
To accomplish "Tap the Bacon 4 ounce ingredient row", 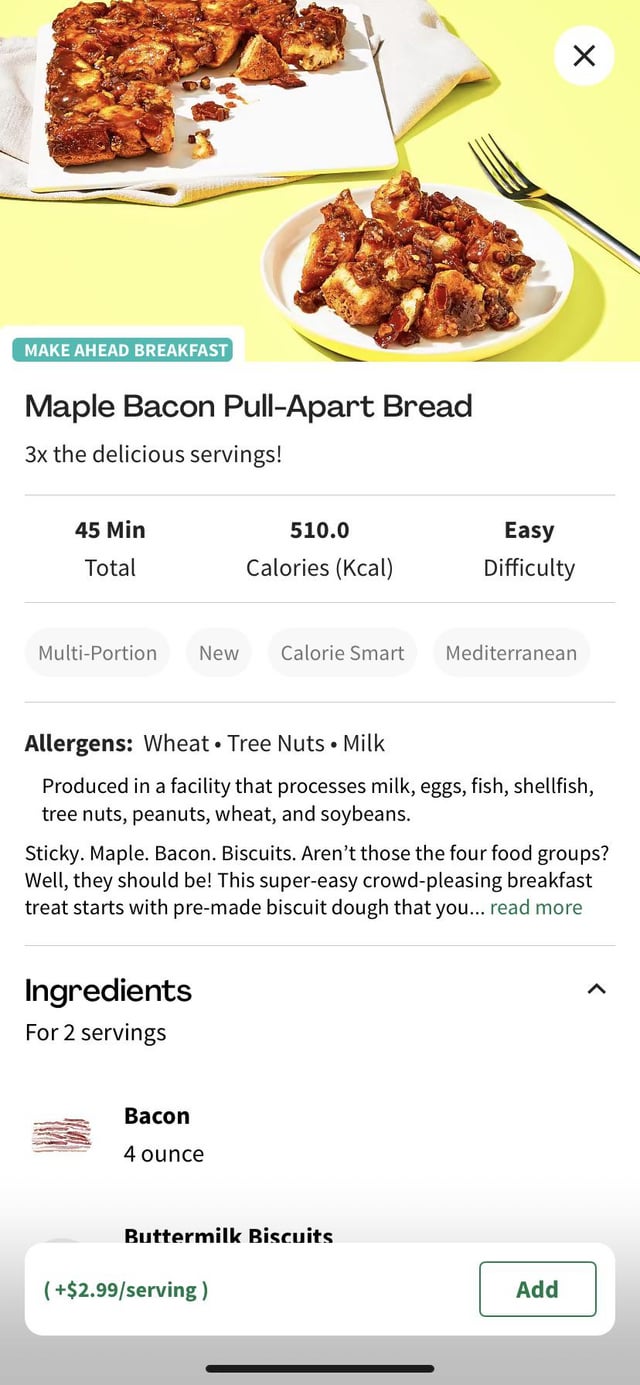I will pyautogui.click(x=164, y=1134).
